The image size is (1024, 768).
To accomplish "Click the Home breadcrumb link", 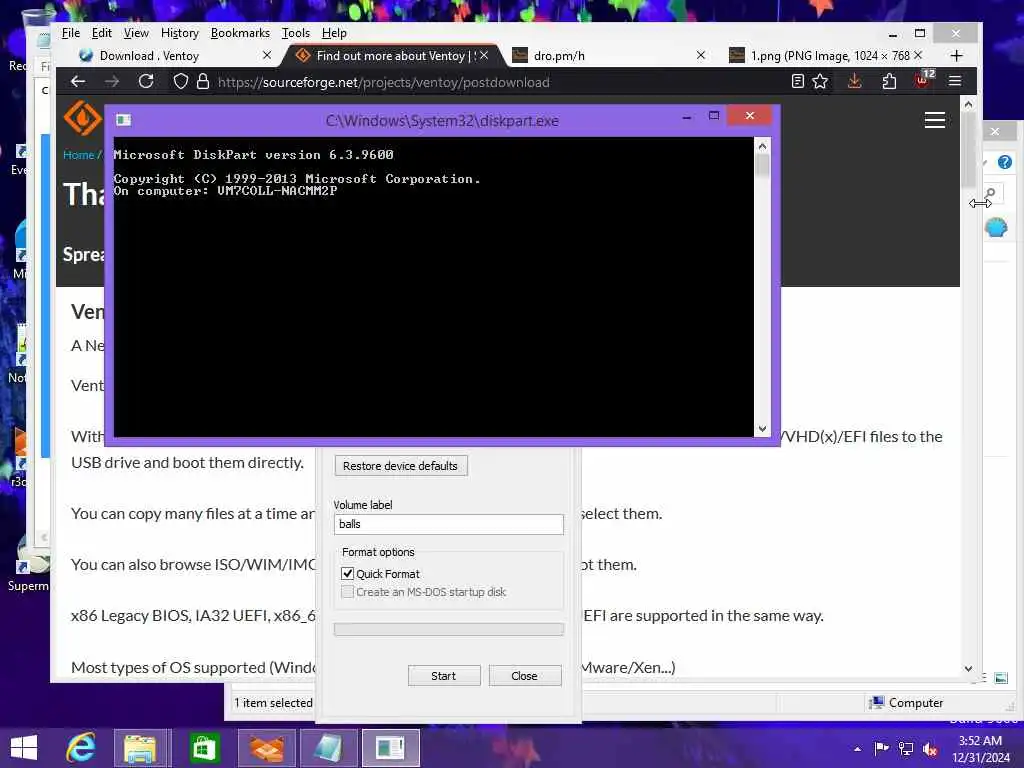I will point(78,155).
